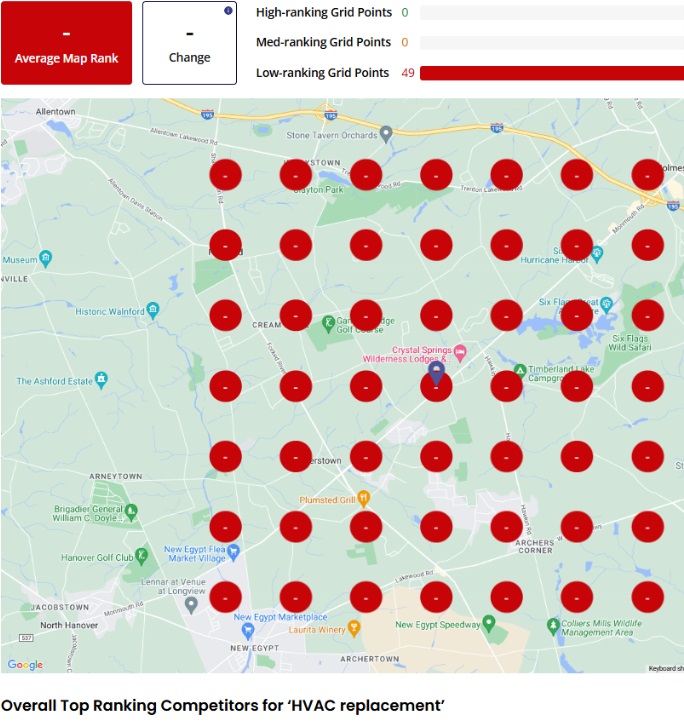The image size is (684, 723).
Task: Click Brigadier General William C. Doyle marker
Action: [131, 512]
